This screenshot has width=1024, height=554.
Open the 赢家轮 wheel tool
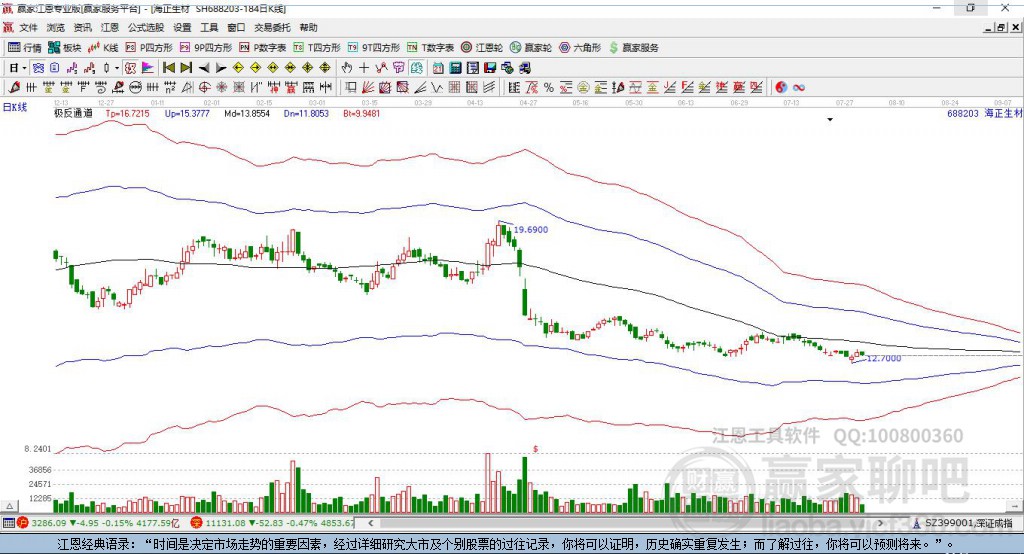[x=531, y=48]
